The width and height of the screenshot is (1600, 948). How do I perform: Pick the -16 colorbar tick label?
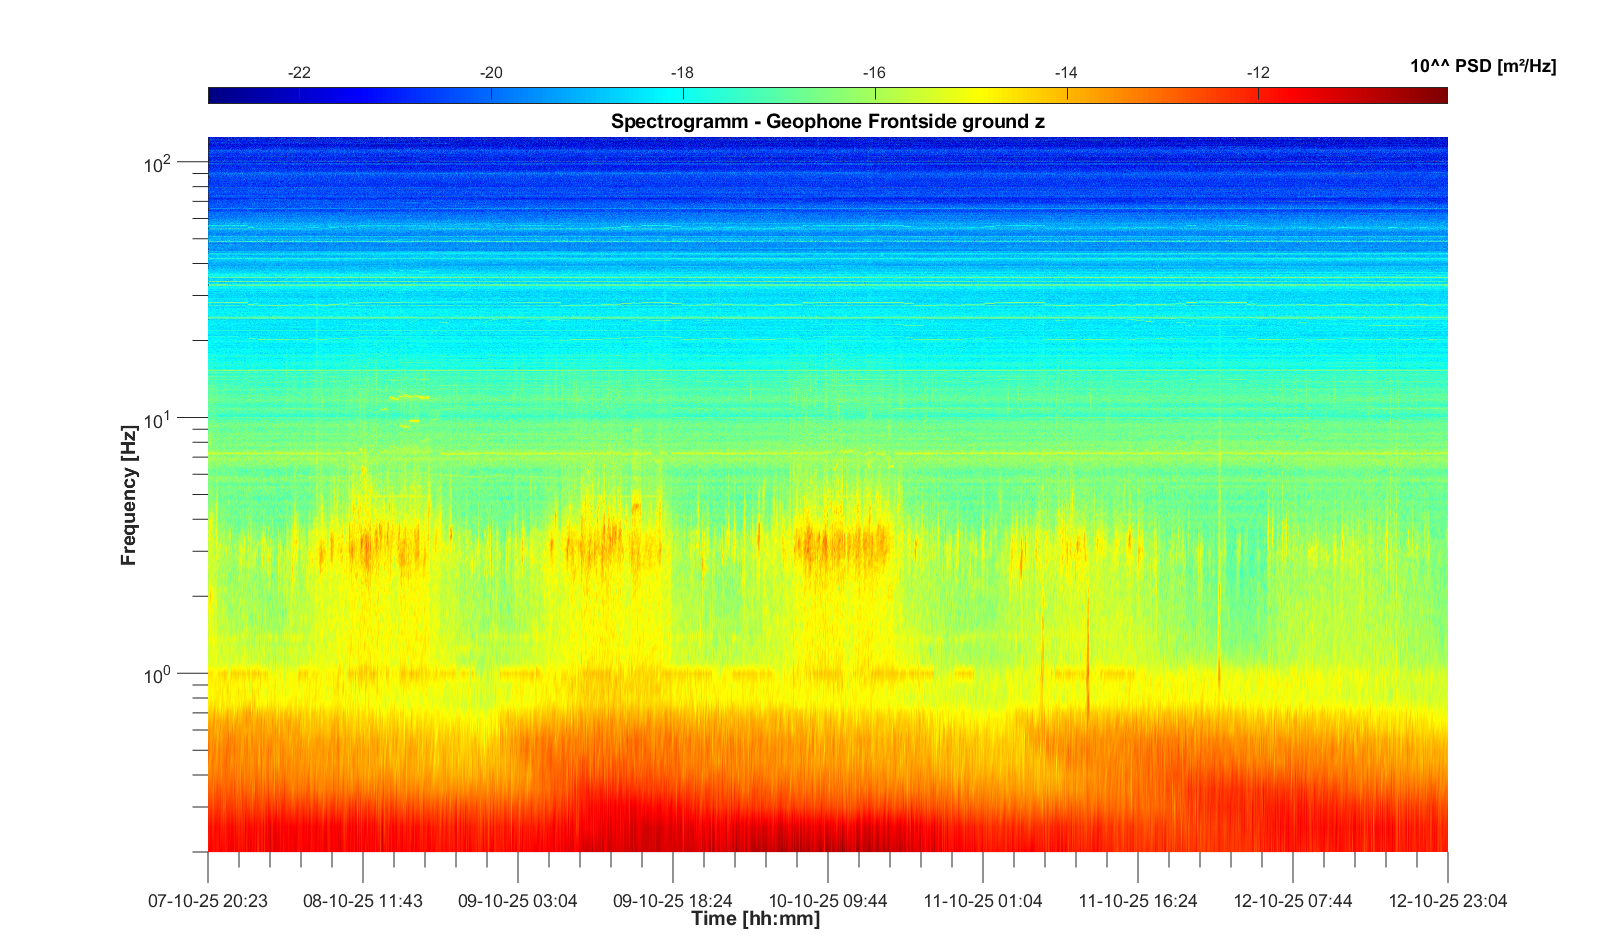coord(874,73)
